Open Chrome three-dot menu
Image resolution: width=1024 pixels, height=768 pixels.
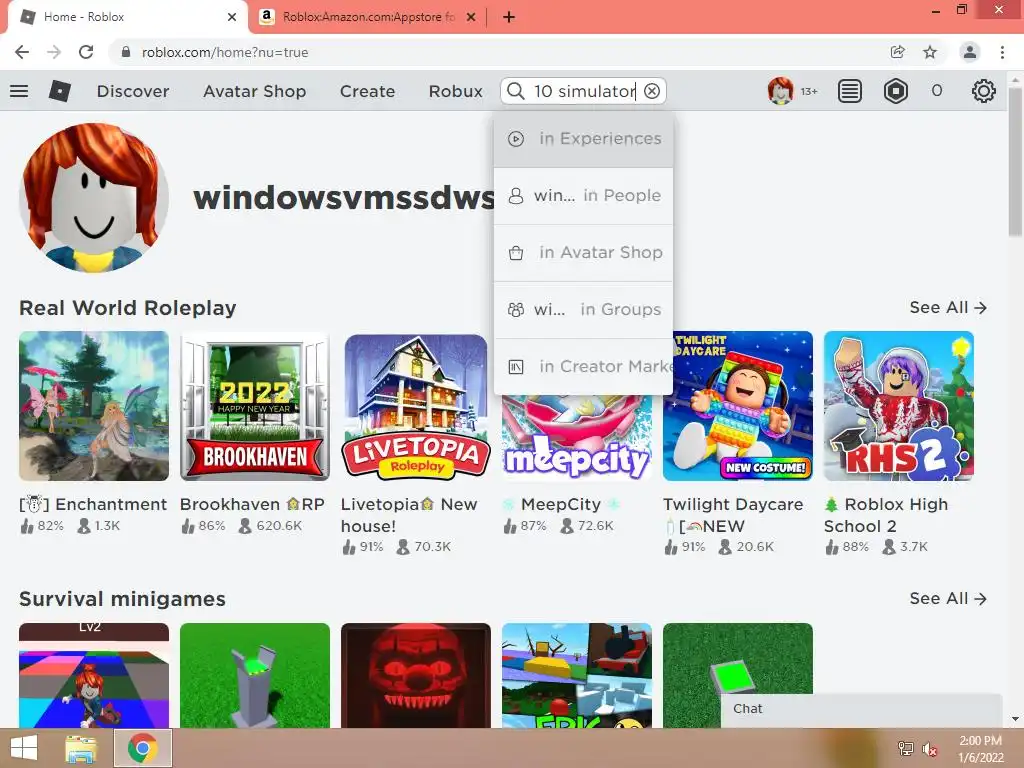coord(1002,52)
